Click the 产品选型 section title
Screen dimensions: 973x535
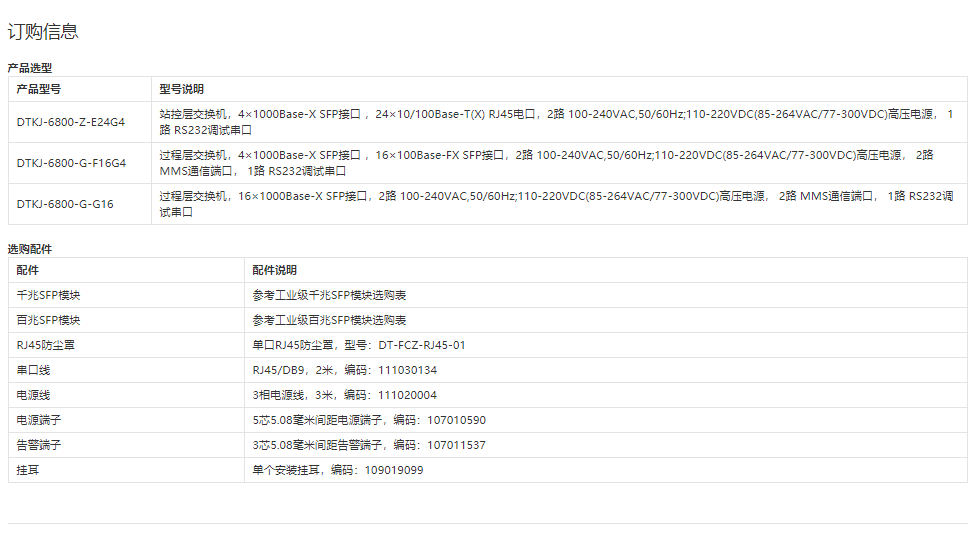click(x=30, y=68)
